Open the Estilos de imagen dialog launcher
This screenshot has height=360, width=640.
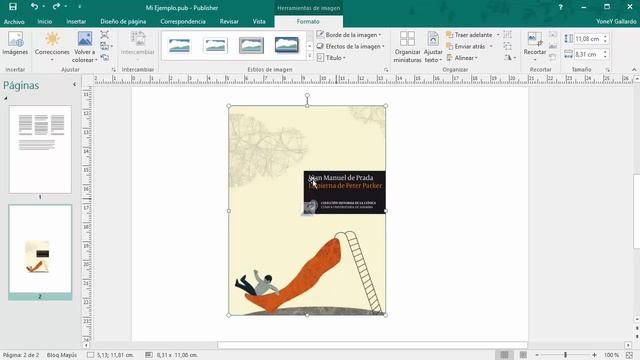click(386, 70)
